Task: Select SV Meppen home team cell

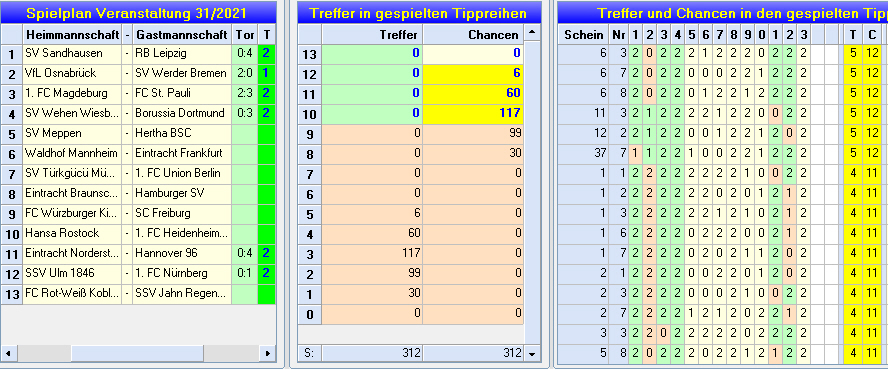Action: click(x=72, y=134)
